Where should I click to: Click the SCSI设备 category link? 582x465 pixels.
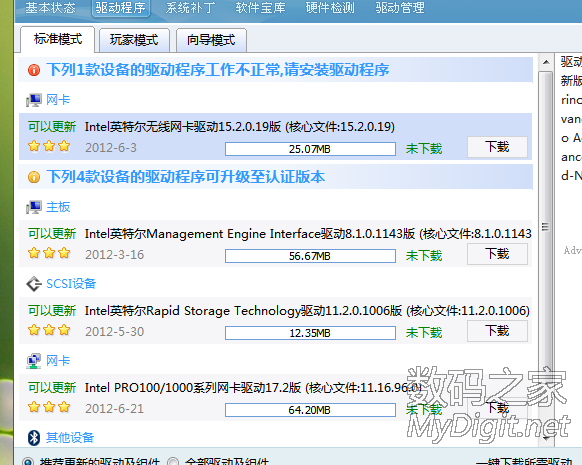tap(71, 284)
